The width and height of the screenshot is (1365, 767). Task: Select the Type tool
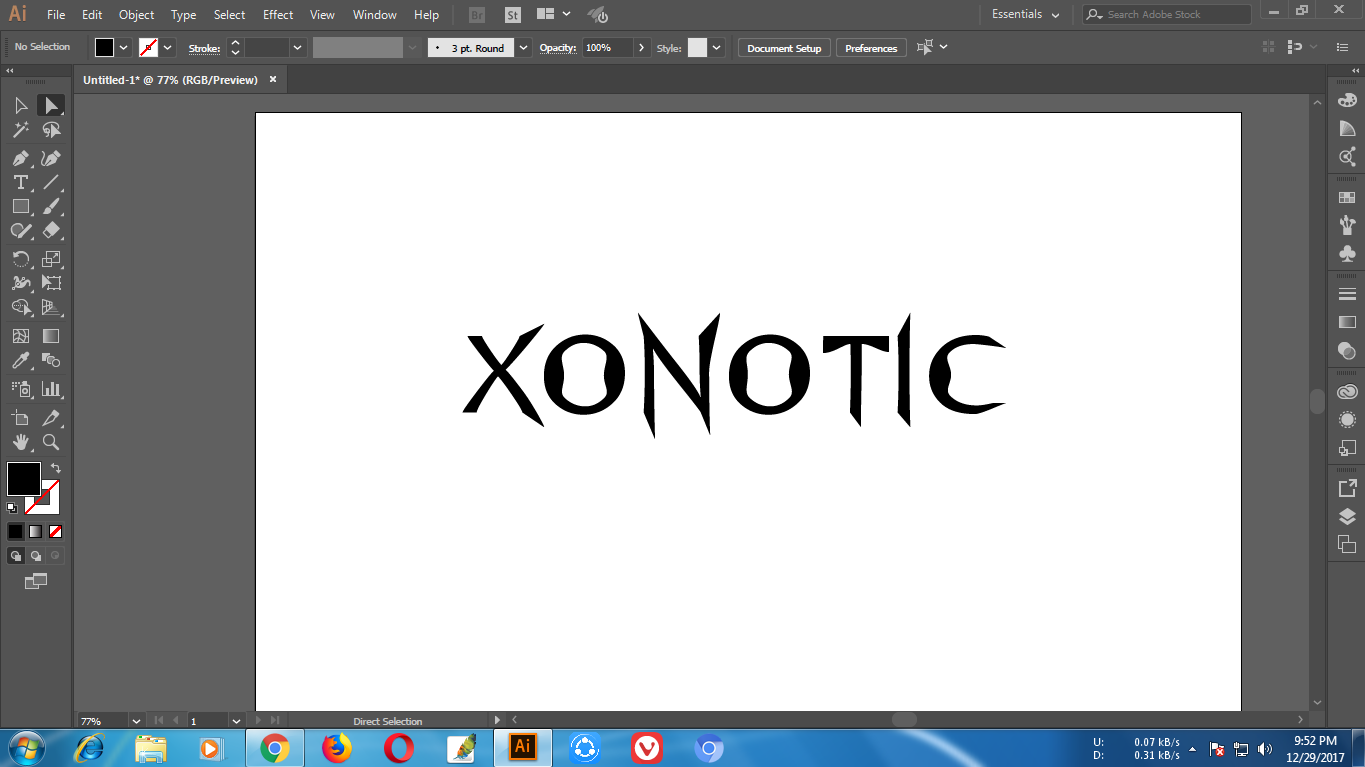(x=20, y=182)
